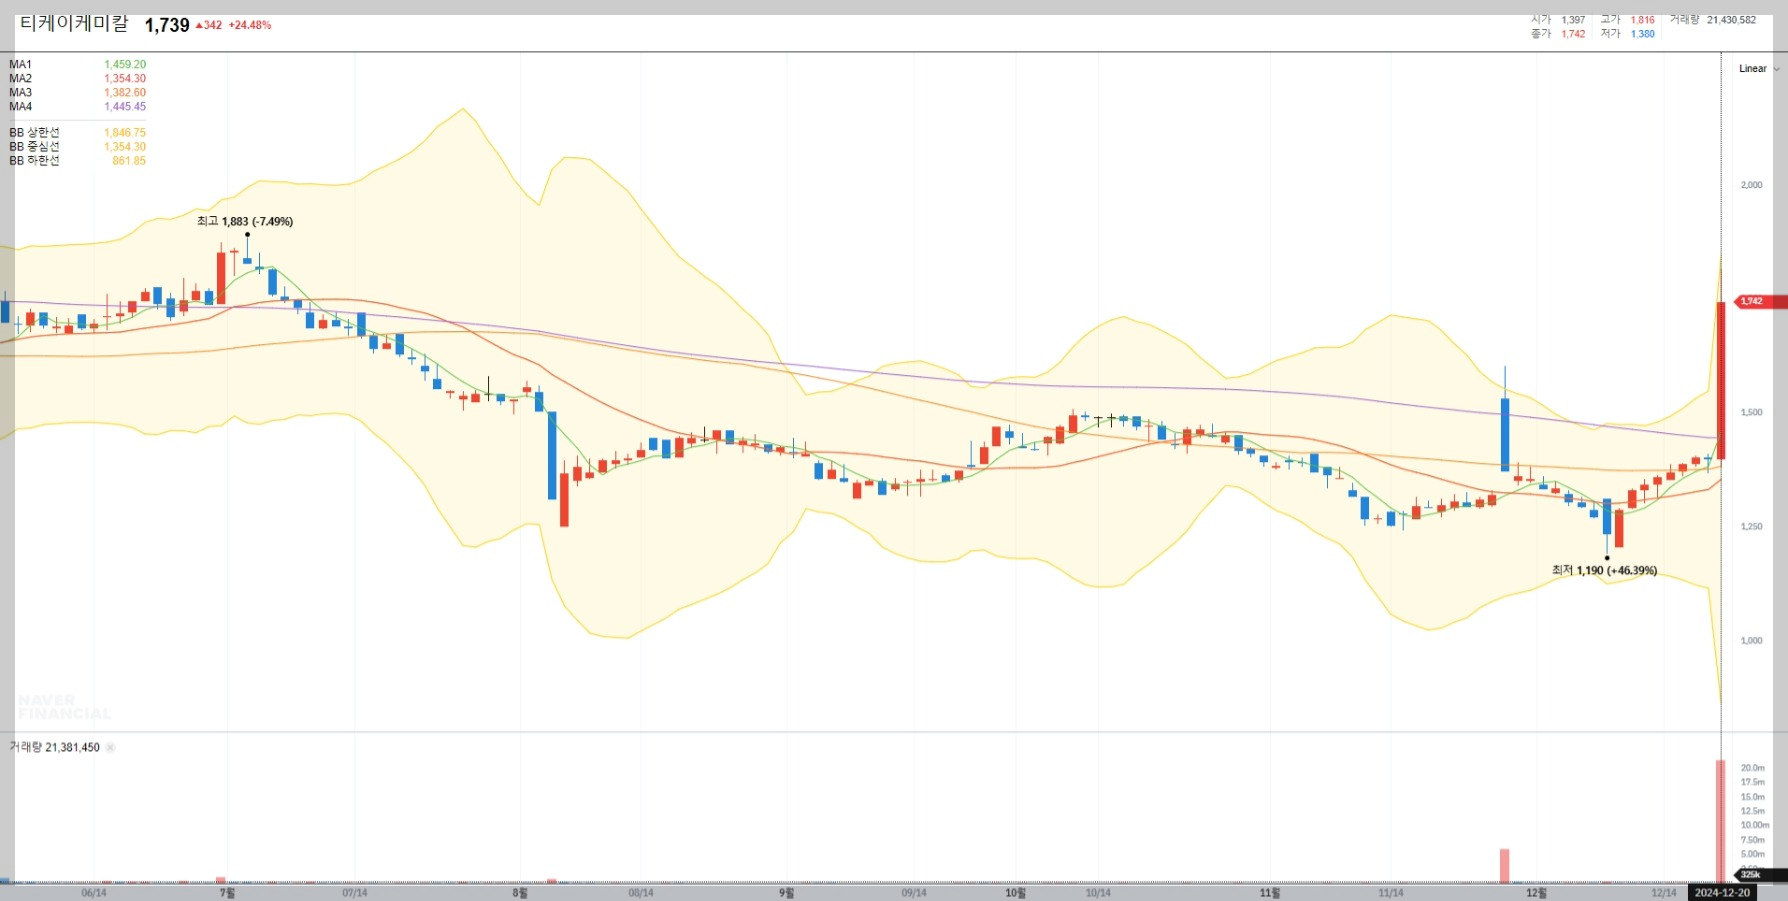The height and width of the screenshot is (901, 1788).
Task: Click the 17.5m volume axis label
Action: [1753, 782]
